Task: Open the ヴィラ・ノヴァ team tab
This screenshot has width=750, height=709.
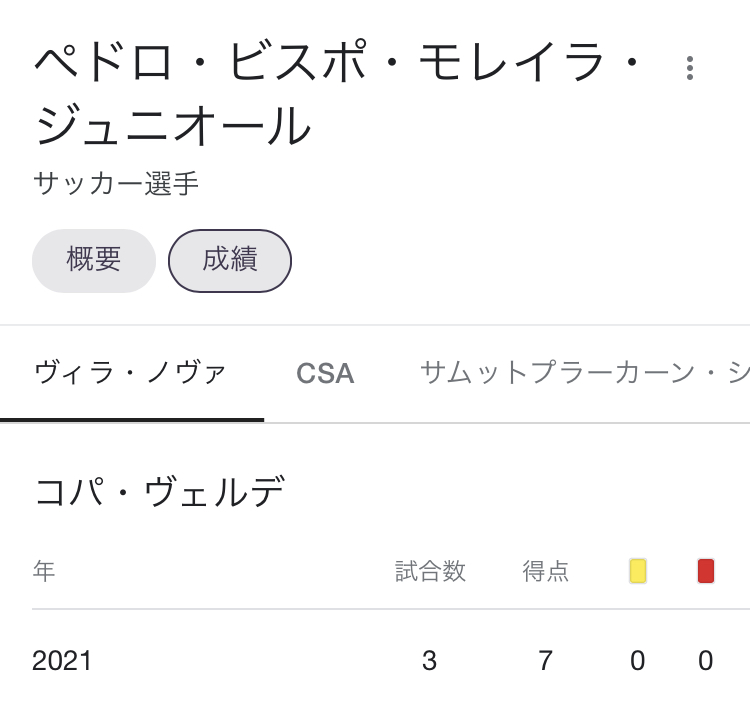Action: [x=131, y=373]
